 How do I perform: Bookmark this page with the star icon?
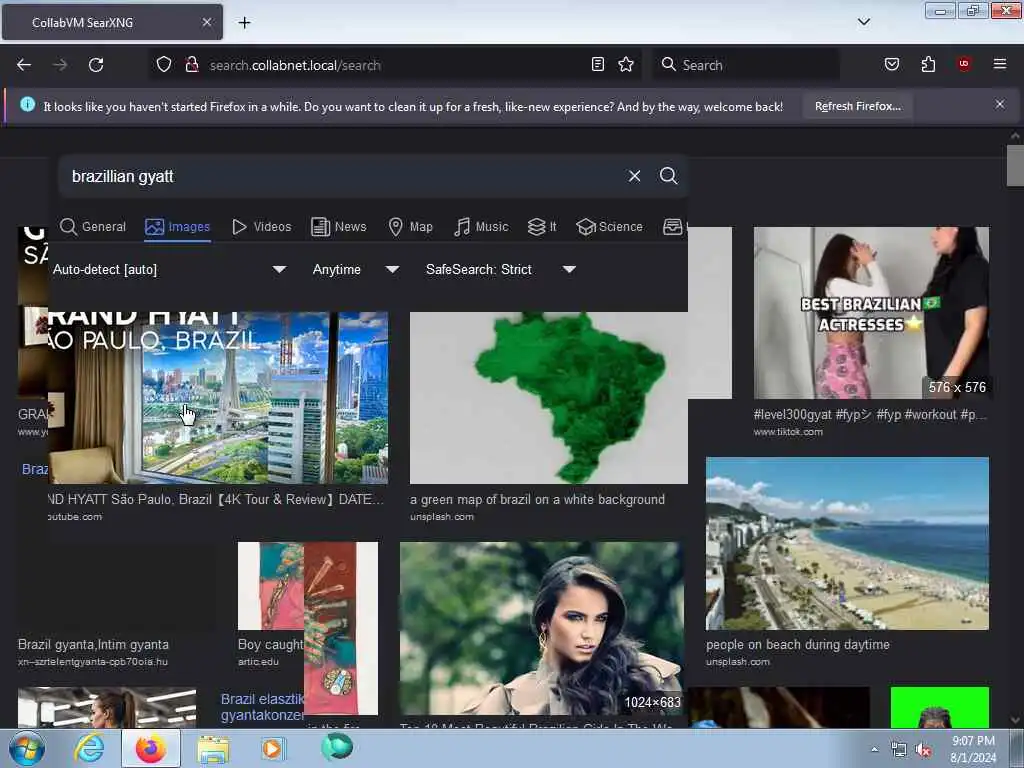(626, 64)
